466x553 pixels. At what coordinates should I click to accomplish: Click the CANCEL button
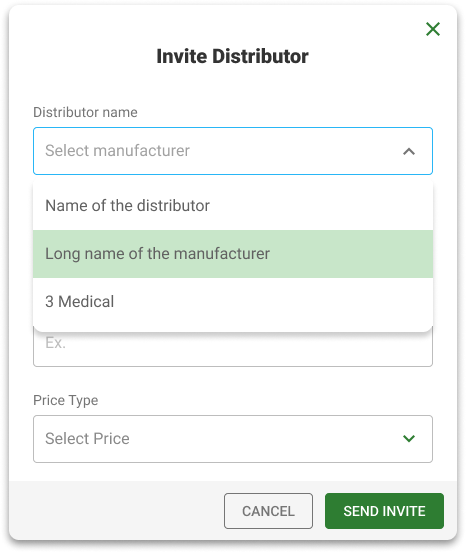coord(268,511)
